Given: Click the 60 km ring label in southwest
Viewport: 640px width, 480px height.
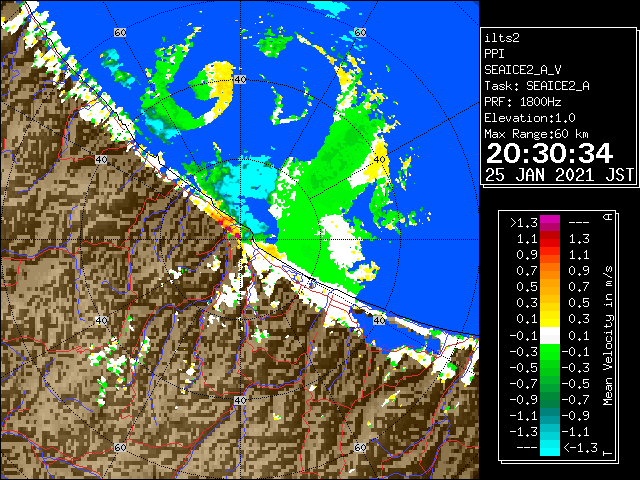Looking at the screenshot, I should coord(120,447).
